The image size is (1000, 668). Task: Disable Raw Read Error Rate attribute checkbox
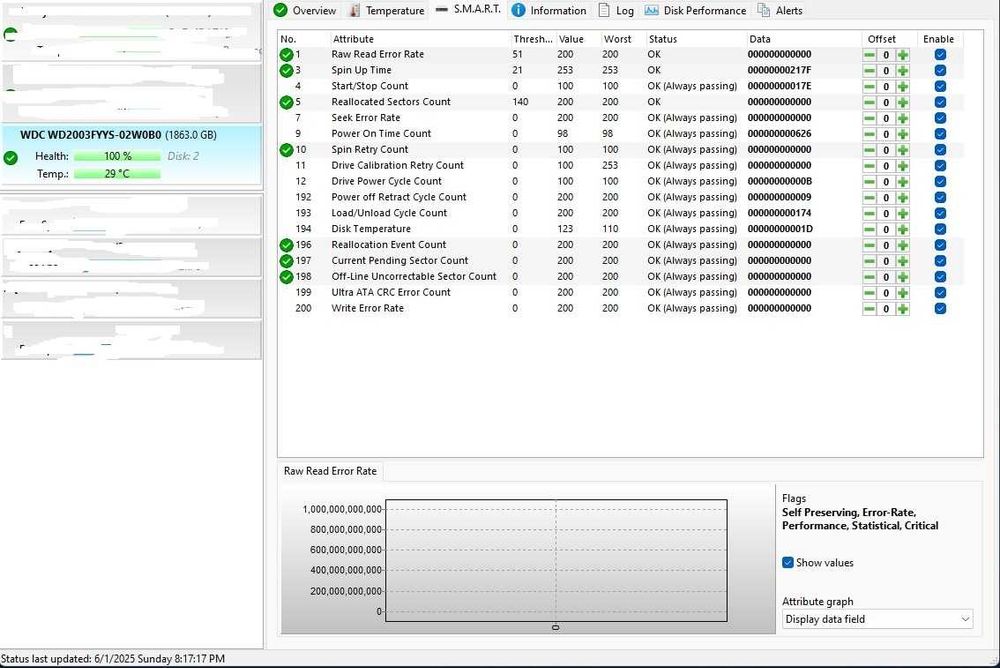click(x=940, y=55)
